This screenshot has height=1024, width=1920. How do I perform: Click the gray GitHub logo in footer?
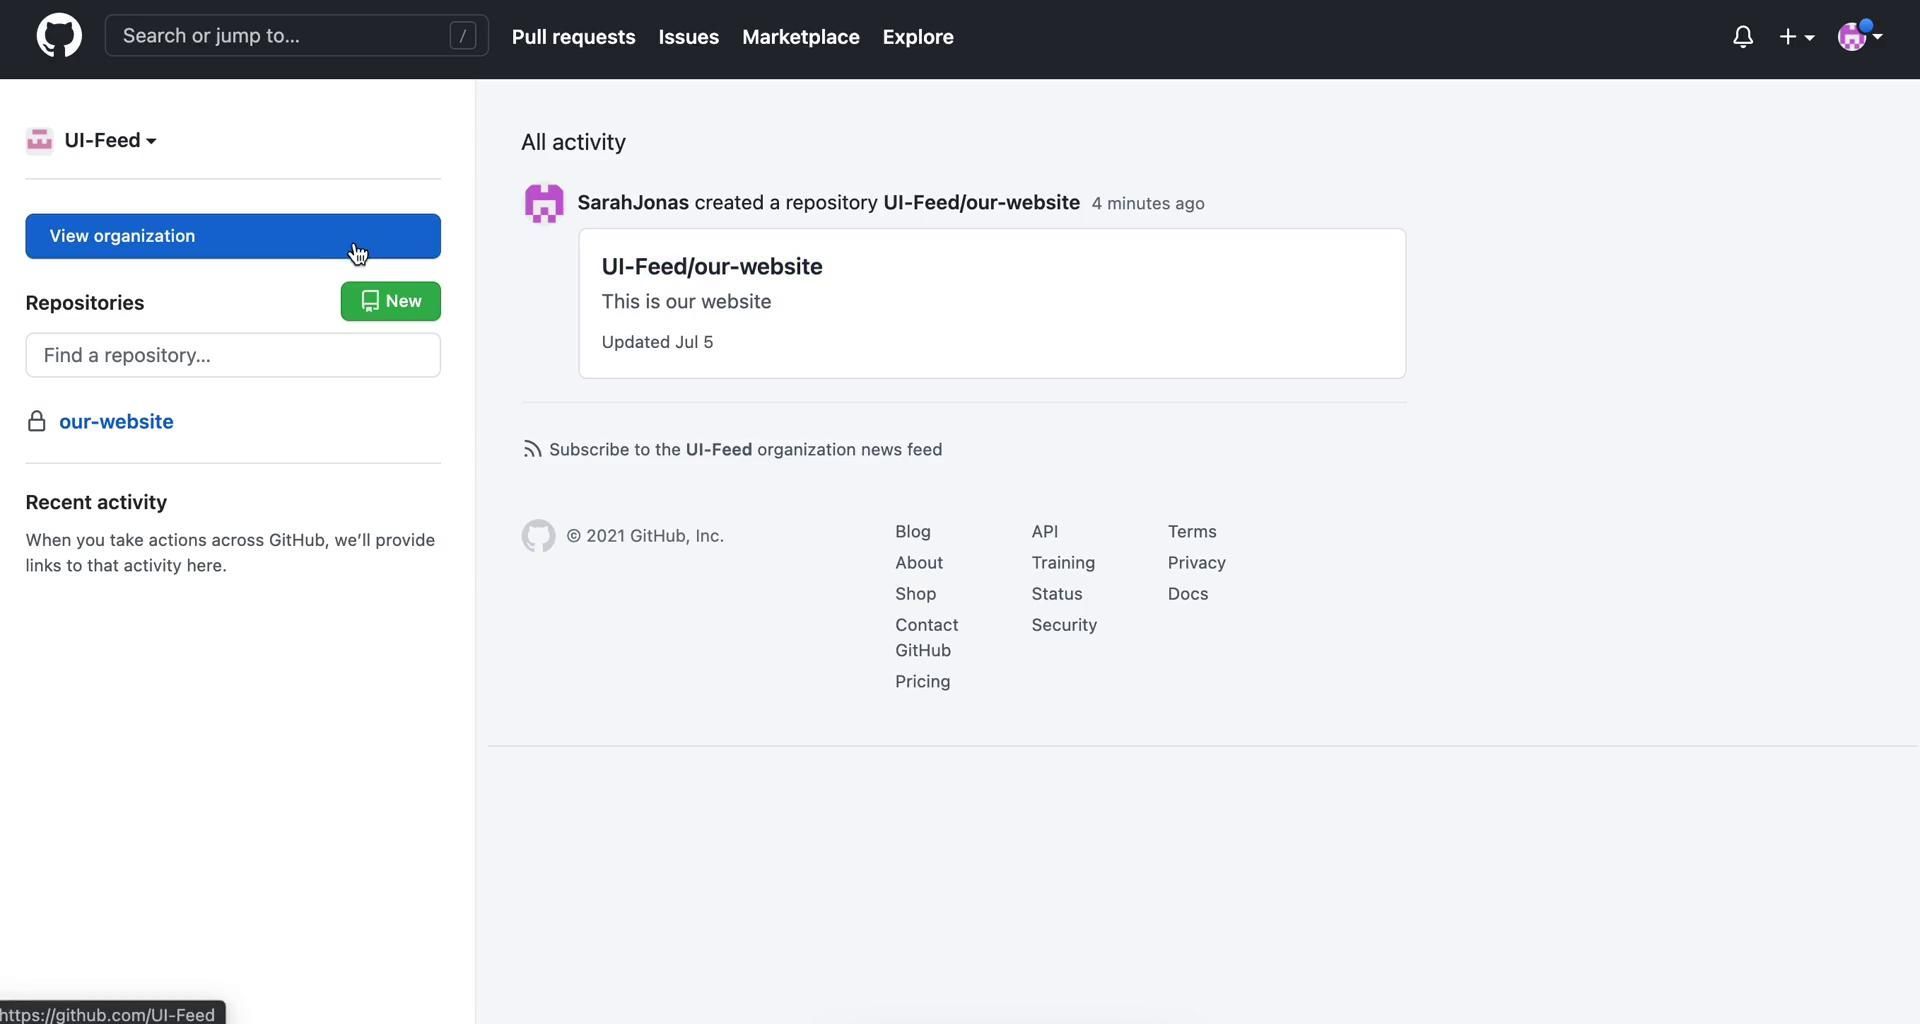538,536
